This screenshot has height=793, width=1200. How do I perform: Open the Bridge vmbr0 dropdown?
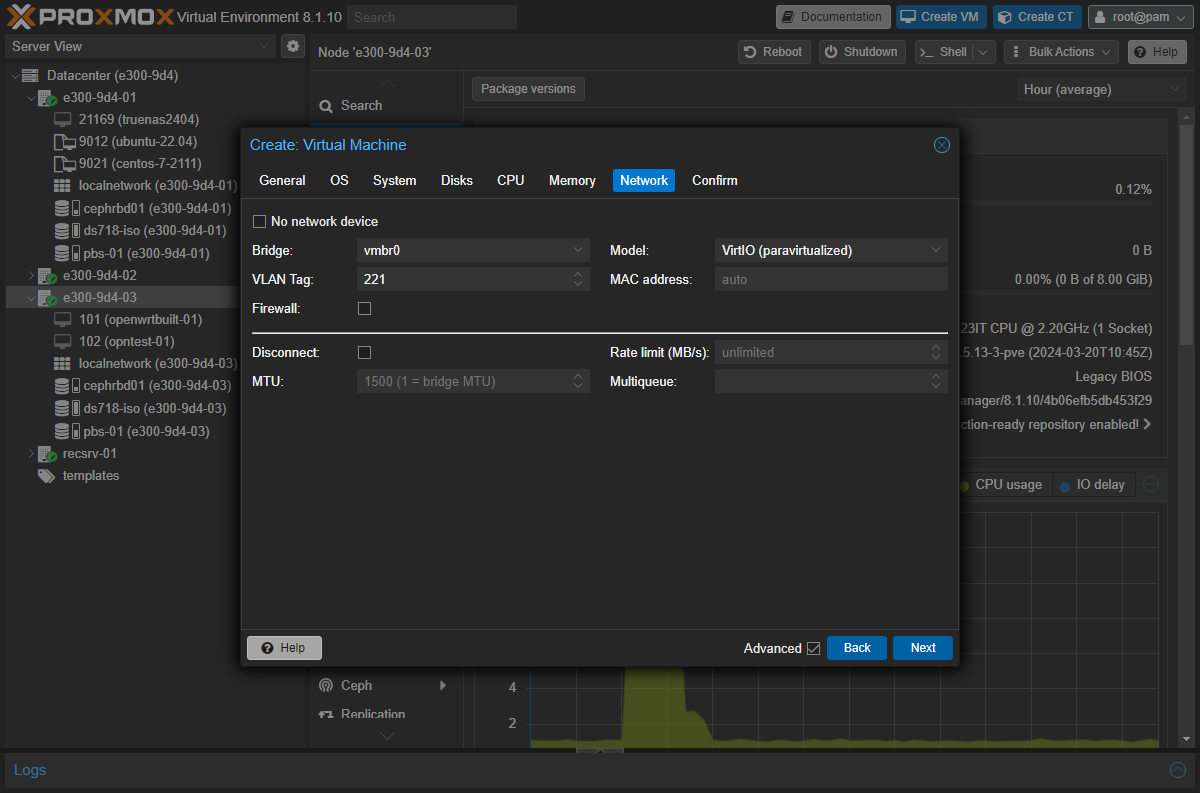click(x=579, y=250)
